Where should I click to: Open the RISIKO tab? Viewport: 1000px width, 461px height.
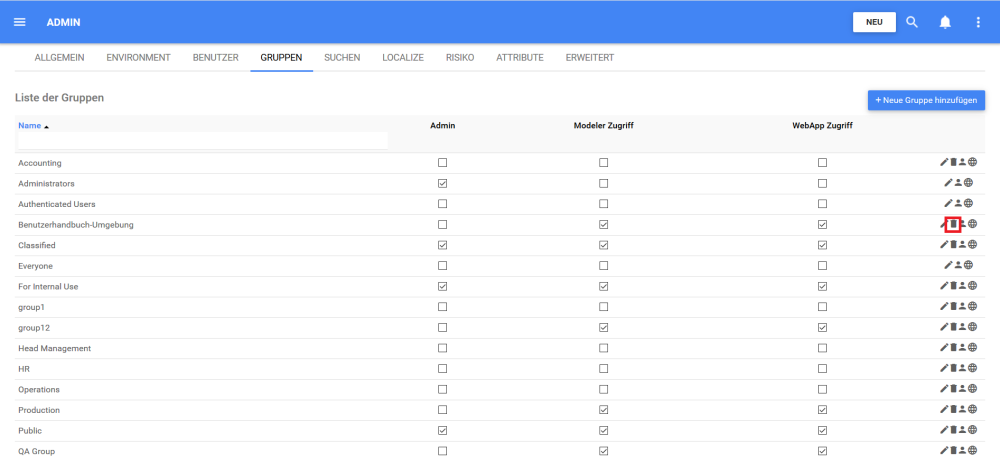(x=460, y=58)
